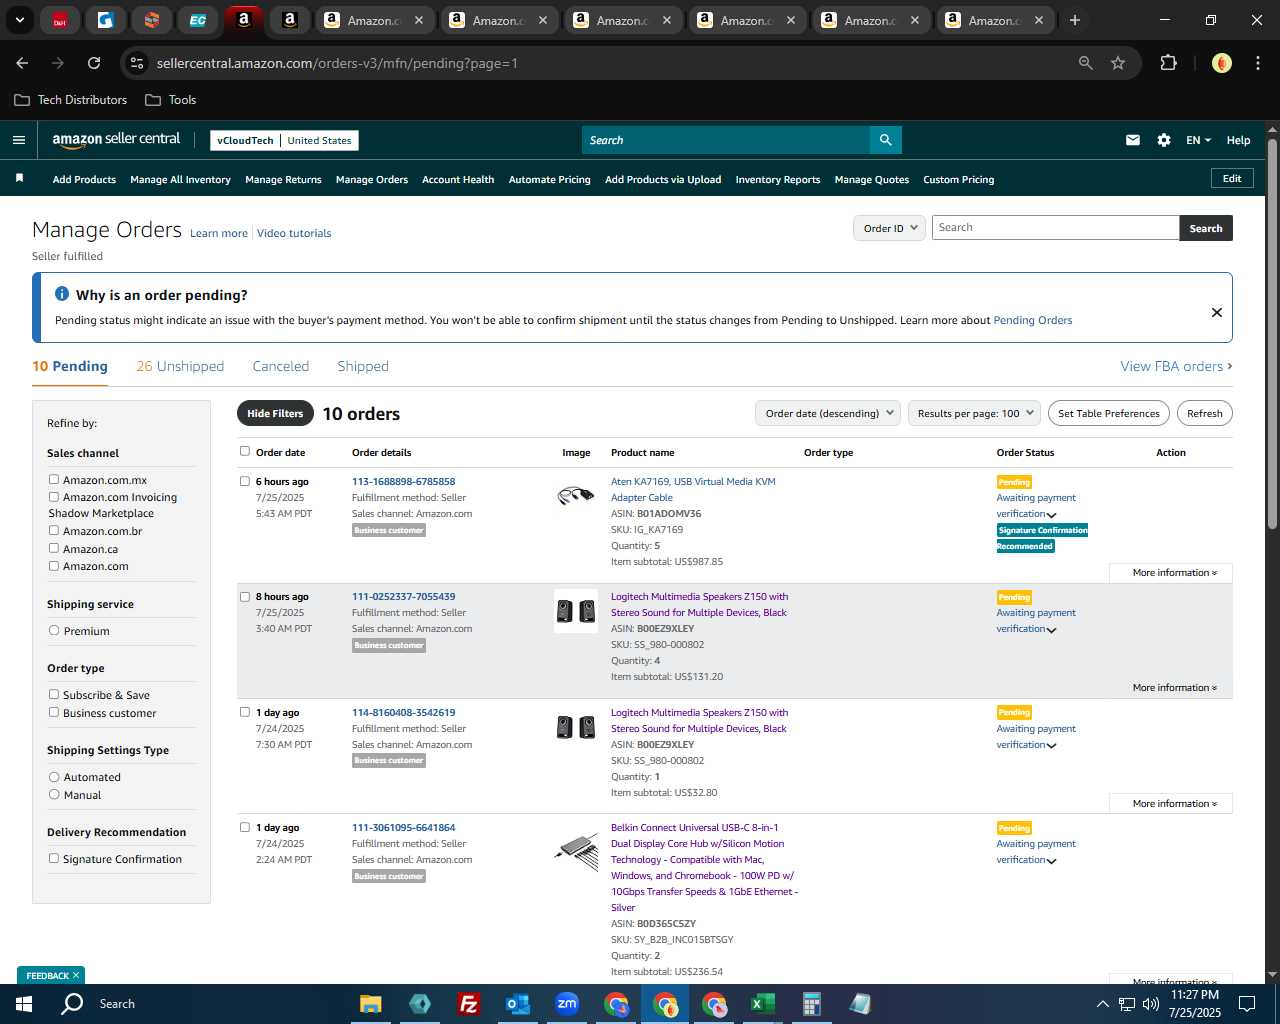This screenshot has height=1024, width=1280.
Task: Open the Results per page dropdown
Action: pyautogui.click(x=975, y=413)
